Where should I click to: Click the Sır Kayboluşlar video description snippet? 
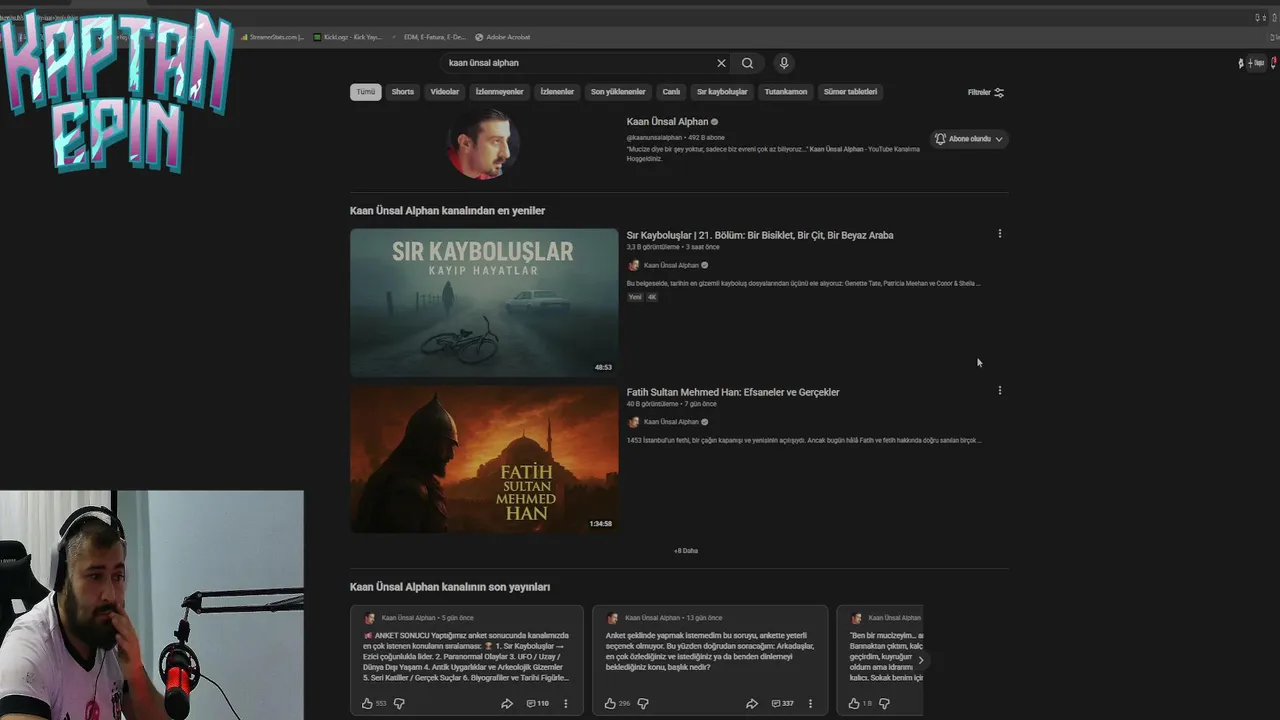click(803, 283)
